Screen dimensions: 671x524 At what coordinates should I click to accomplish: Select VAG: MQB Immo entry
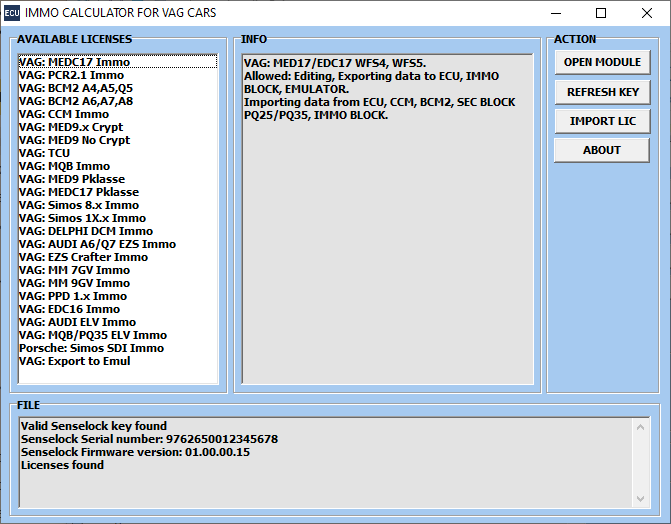pos(64,166)
